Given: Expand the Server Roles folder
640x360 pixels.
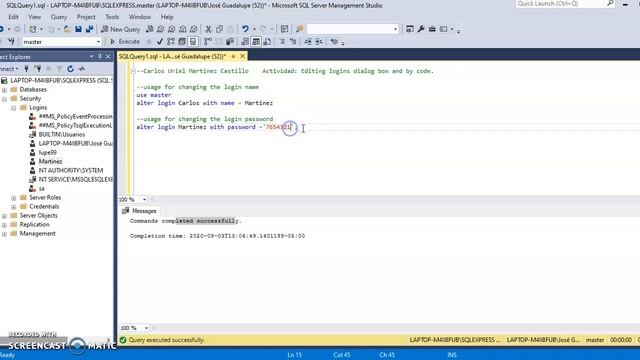Looking at the screenshot, I should (13, 198).
